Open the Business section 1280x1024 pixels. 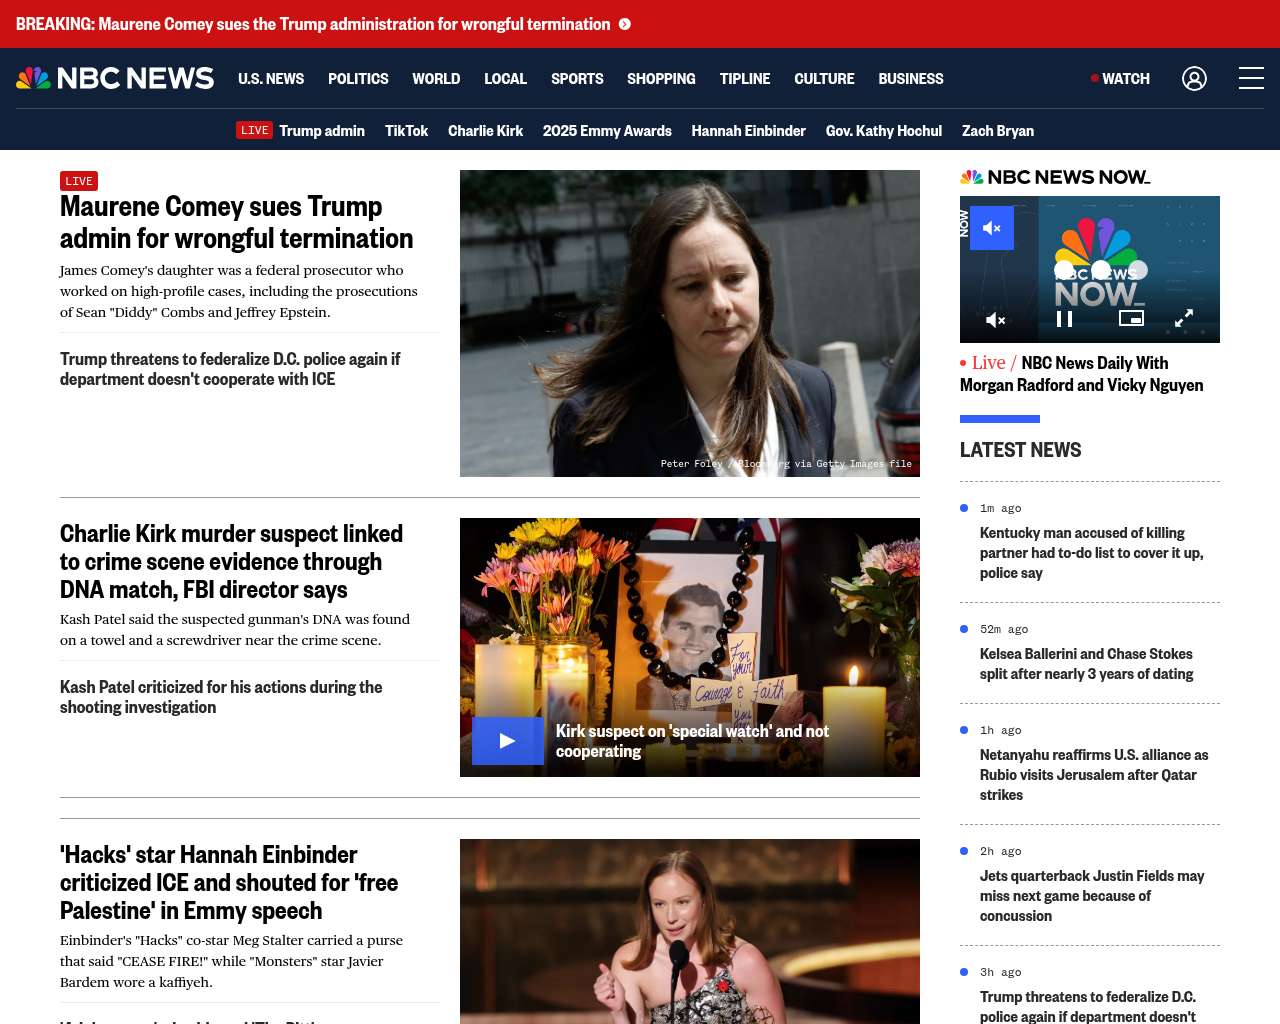coord(911,78)
